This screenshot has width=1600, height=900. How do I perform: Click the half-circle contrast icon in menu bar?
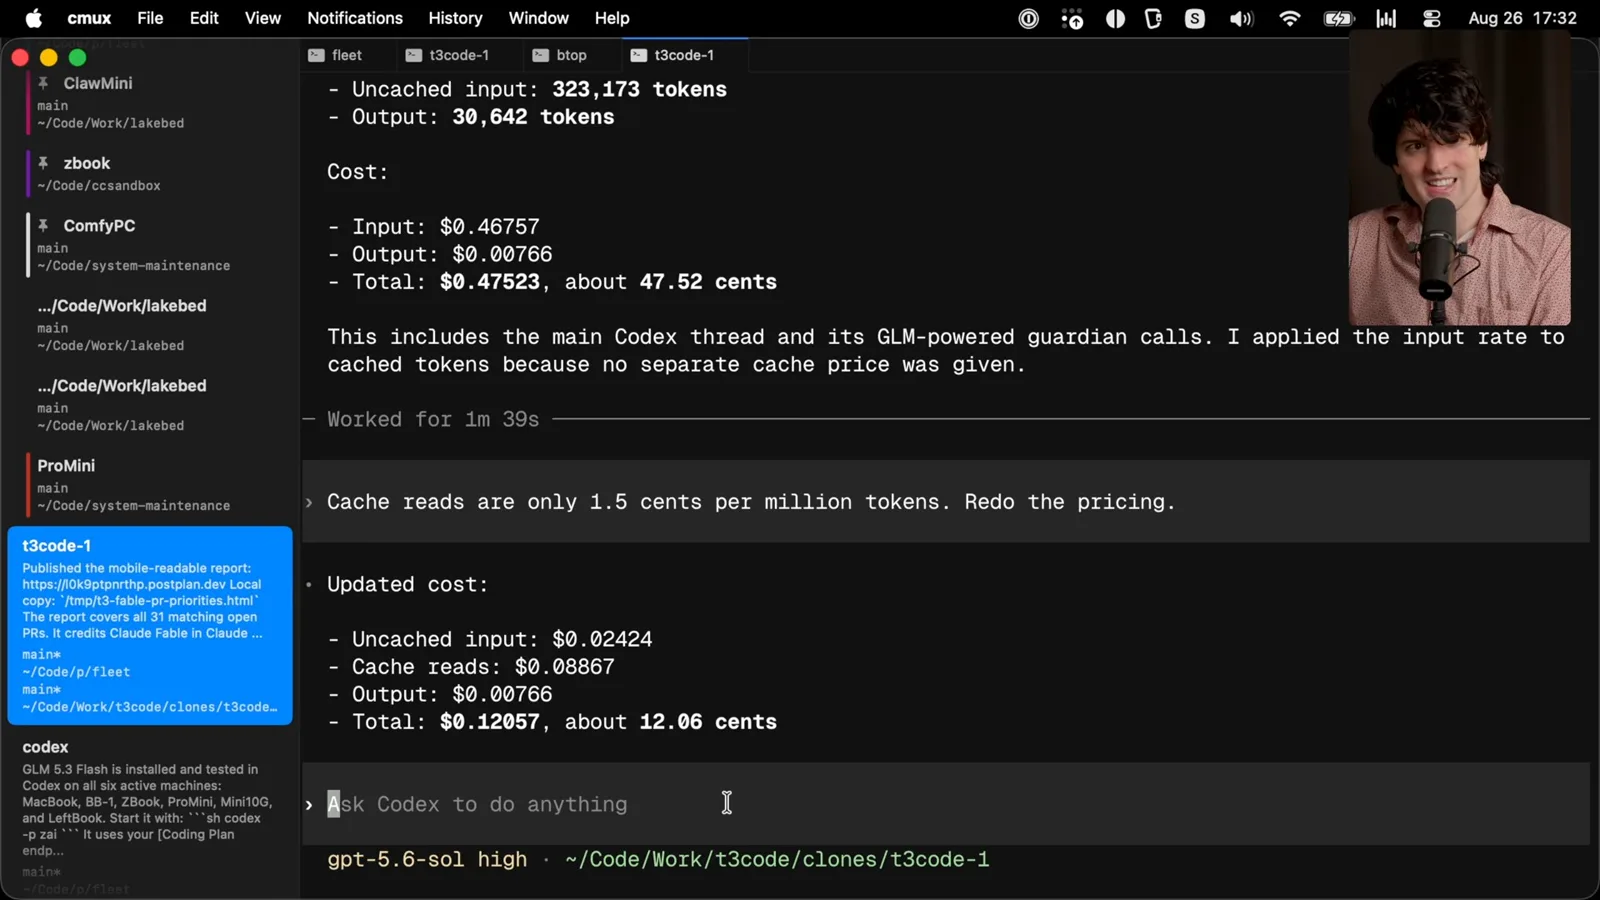1115,18
